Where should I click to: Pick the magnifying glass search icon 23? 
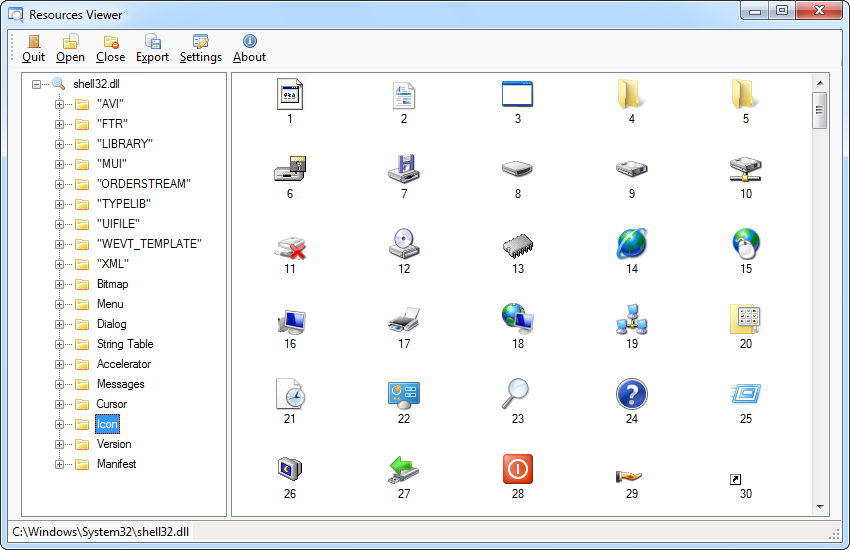(x=517, y=393)
